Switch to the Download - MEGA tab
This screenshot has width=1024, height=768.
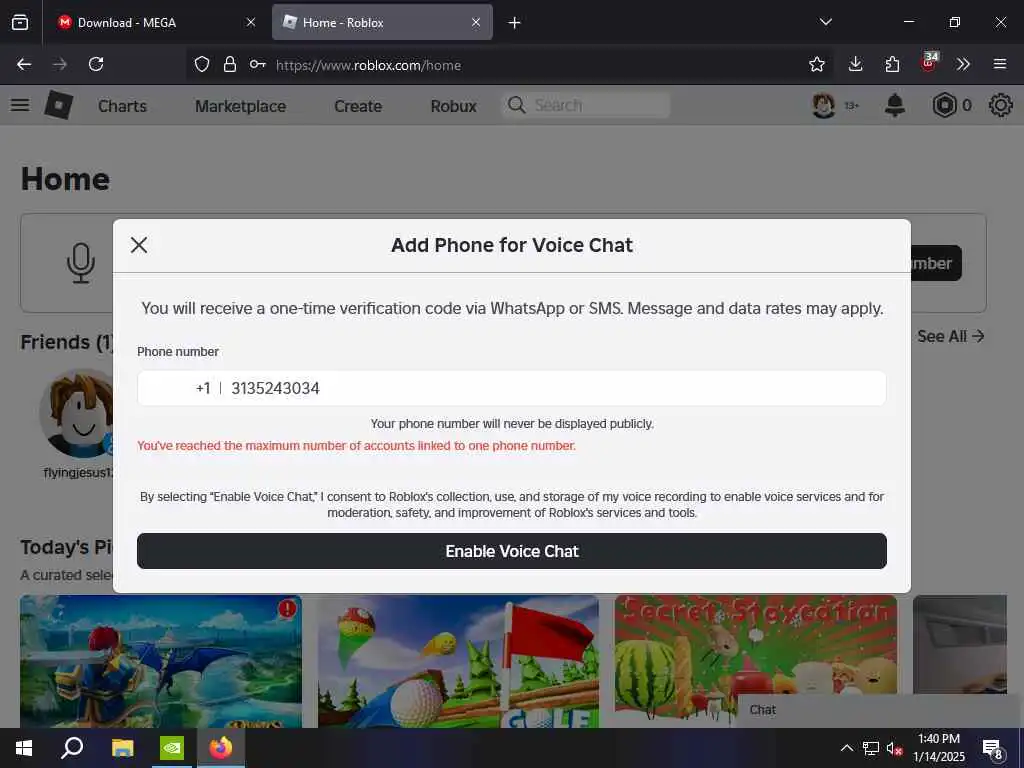pyautogui.click(x=148, y=22)
